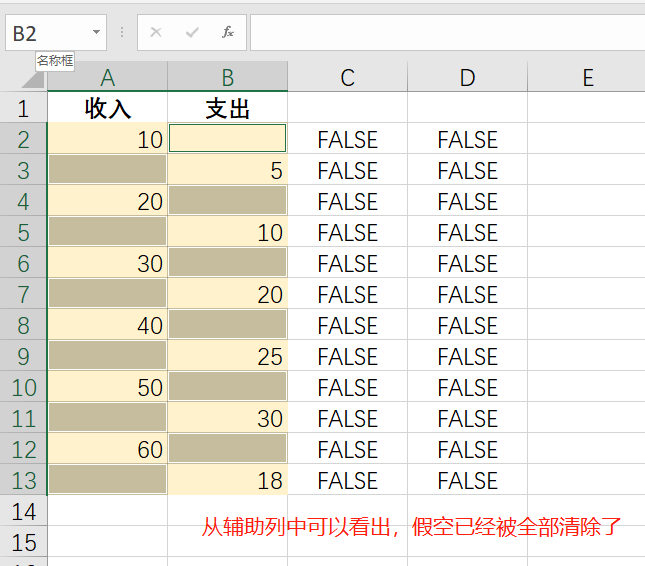This screenshot has height=566, width=645.
Task: Click the dark shaded cell A3
Action: click(107, 169)
